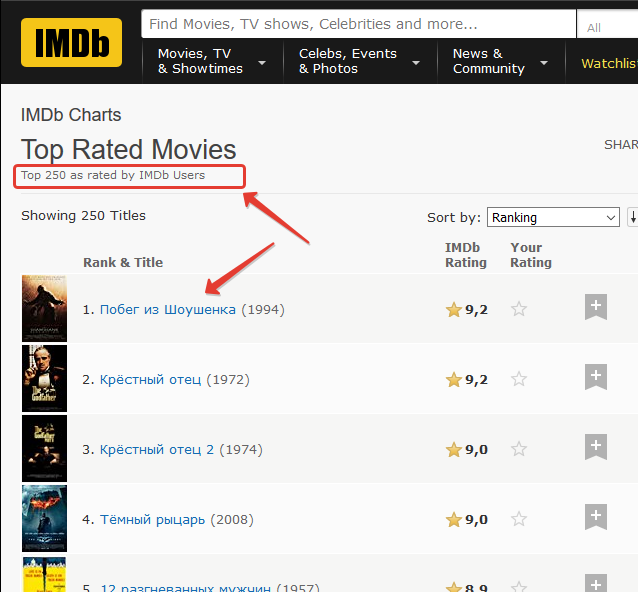The height and width of the screenshot is (592, 638).
Task: Open the Watchlist menu item
Action: [609, 63]
